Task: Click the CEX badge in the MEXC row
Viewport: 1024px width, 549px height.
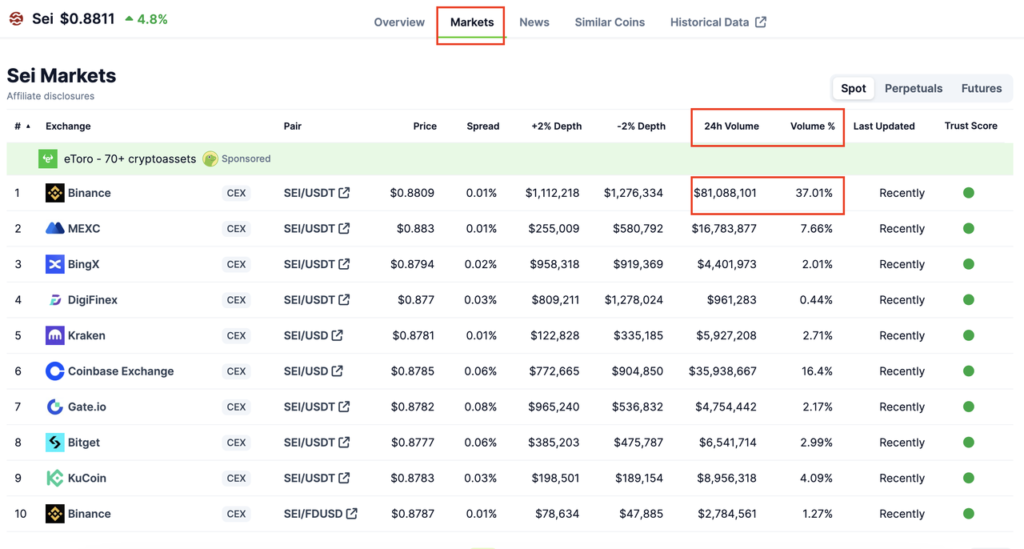Action: tap(236, 228)
